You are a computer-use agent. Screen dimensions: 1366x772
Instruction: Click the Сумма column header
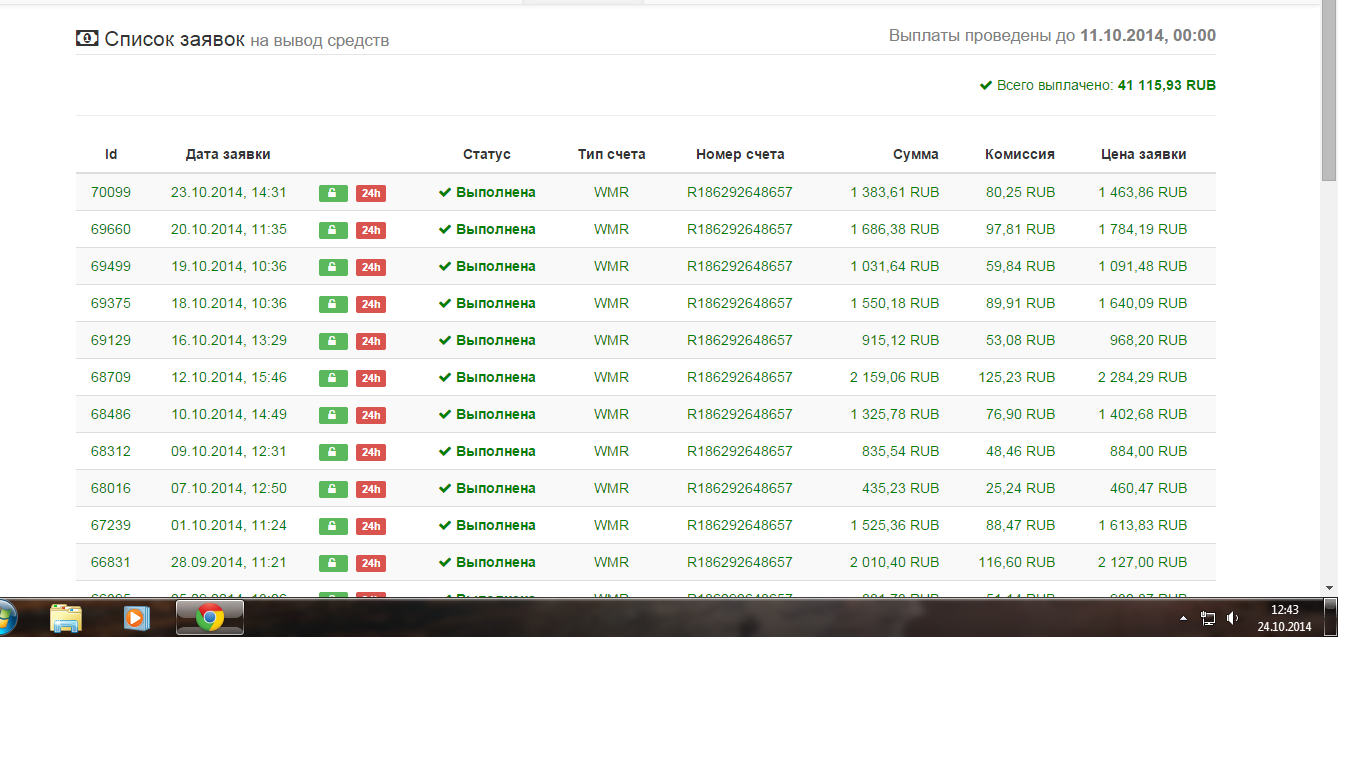click(916, 154)
